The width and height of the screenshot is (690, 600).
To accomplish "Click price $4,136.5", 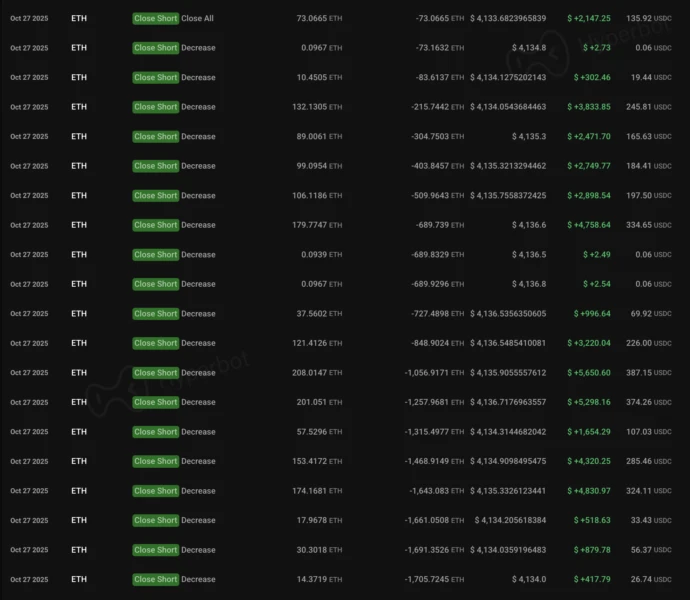I will [529, 254].
